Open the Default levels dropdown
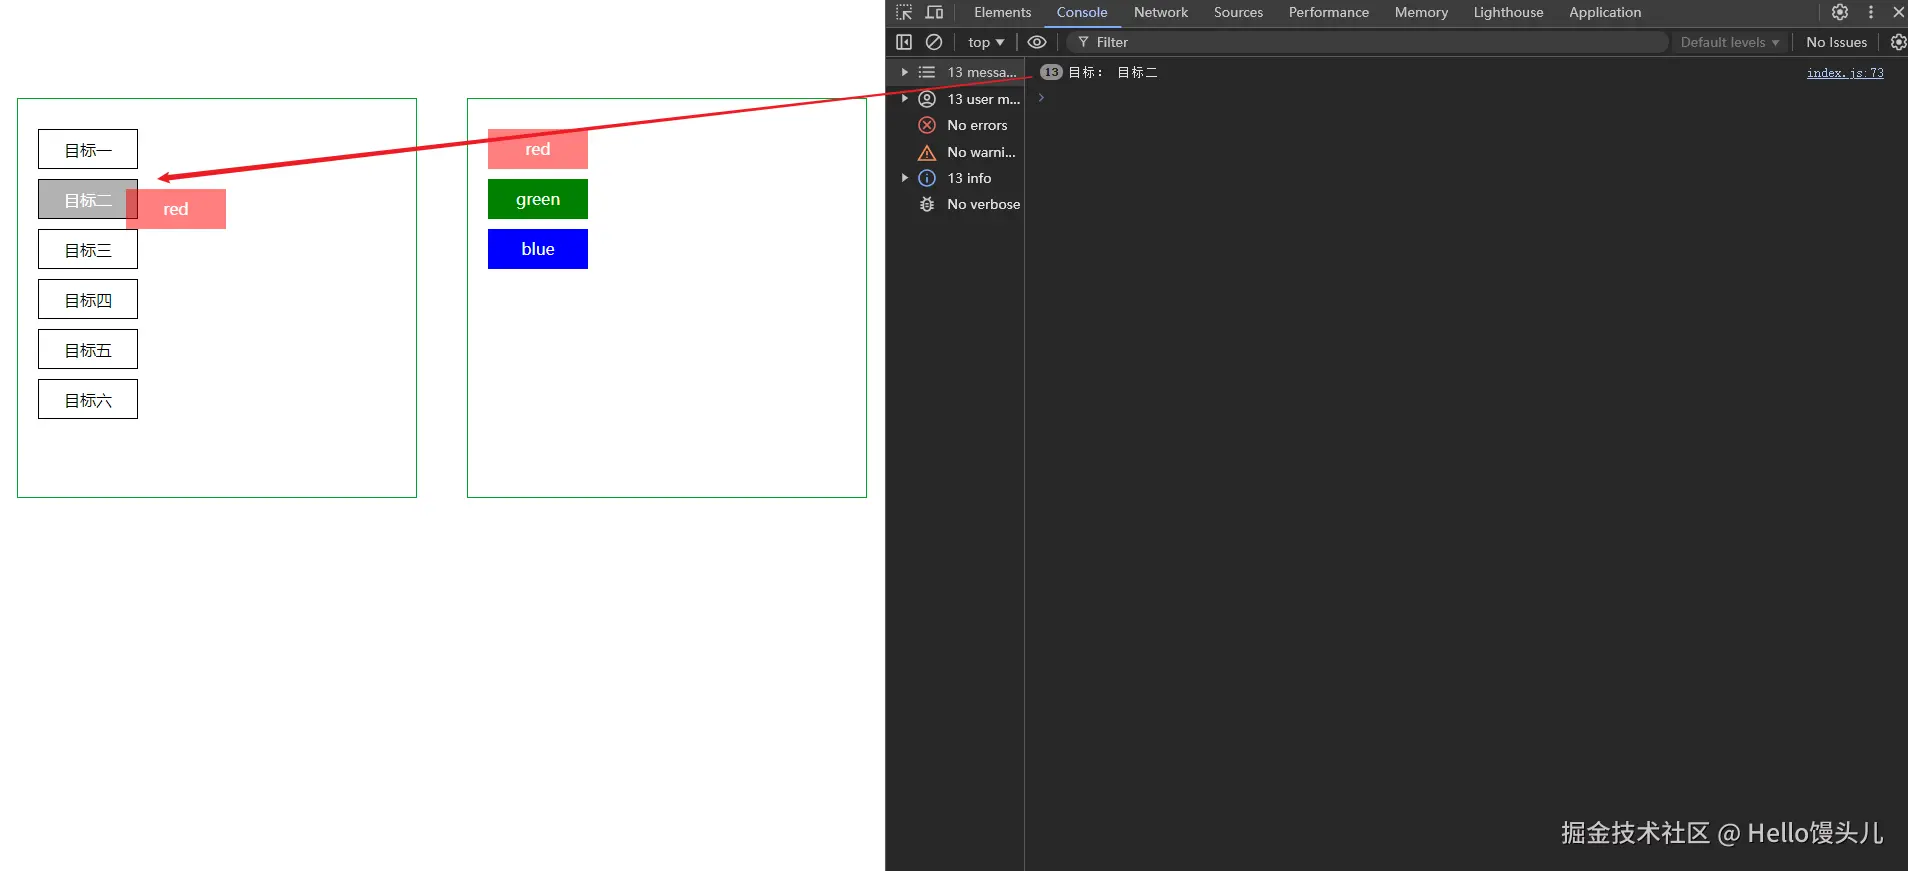The height and width of the screenshot is (871, 1908). point(1730,42)
